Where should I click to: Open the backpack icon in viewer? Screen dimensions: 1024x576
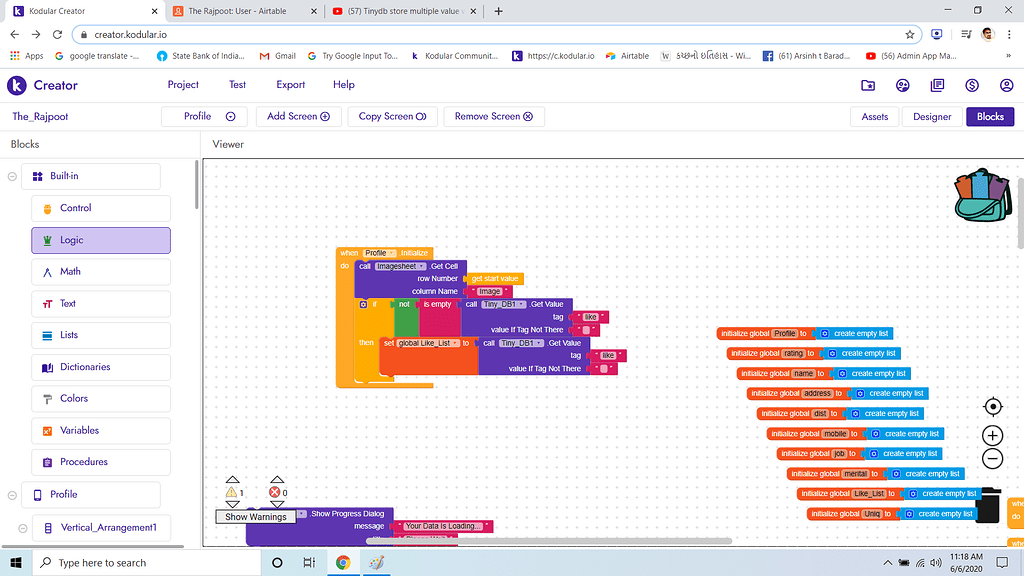point(983,195)
